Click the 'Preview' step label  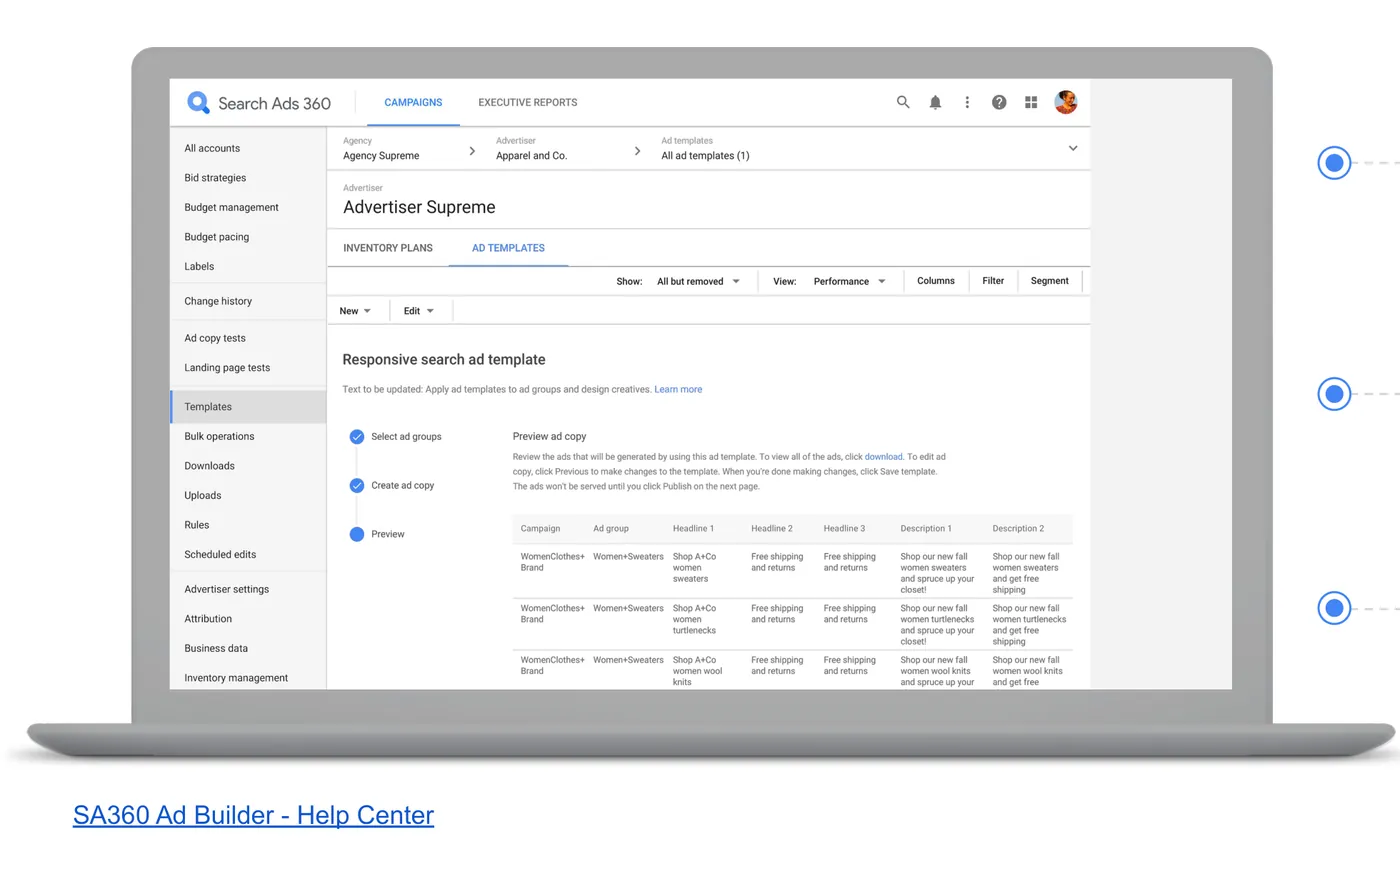388,534
